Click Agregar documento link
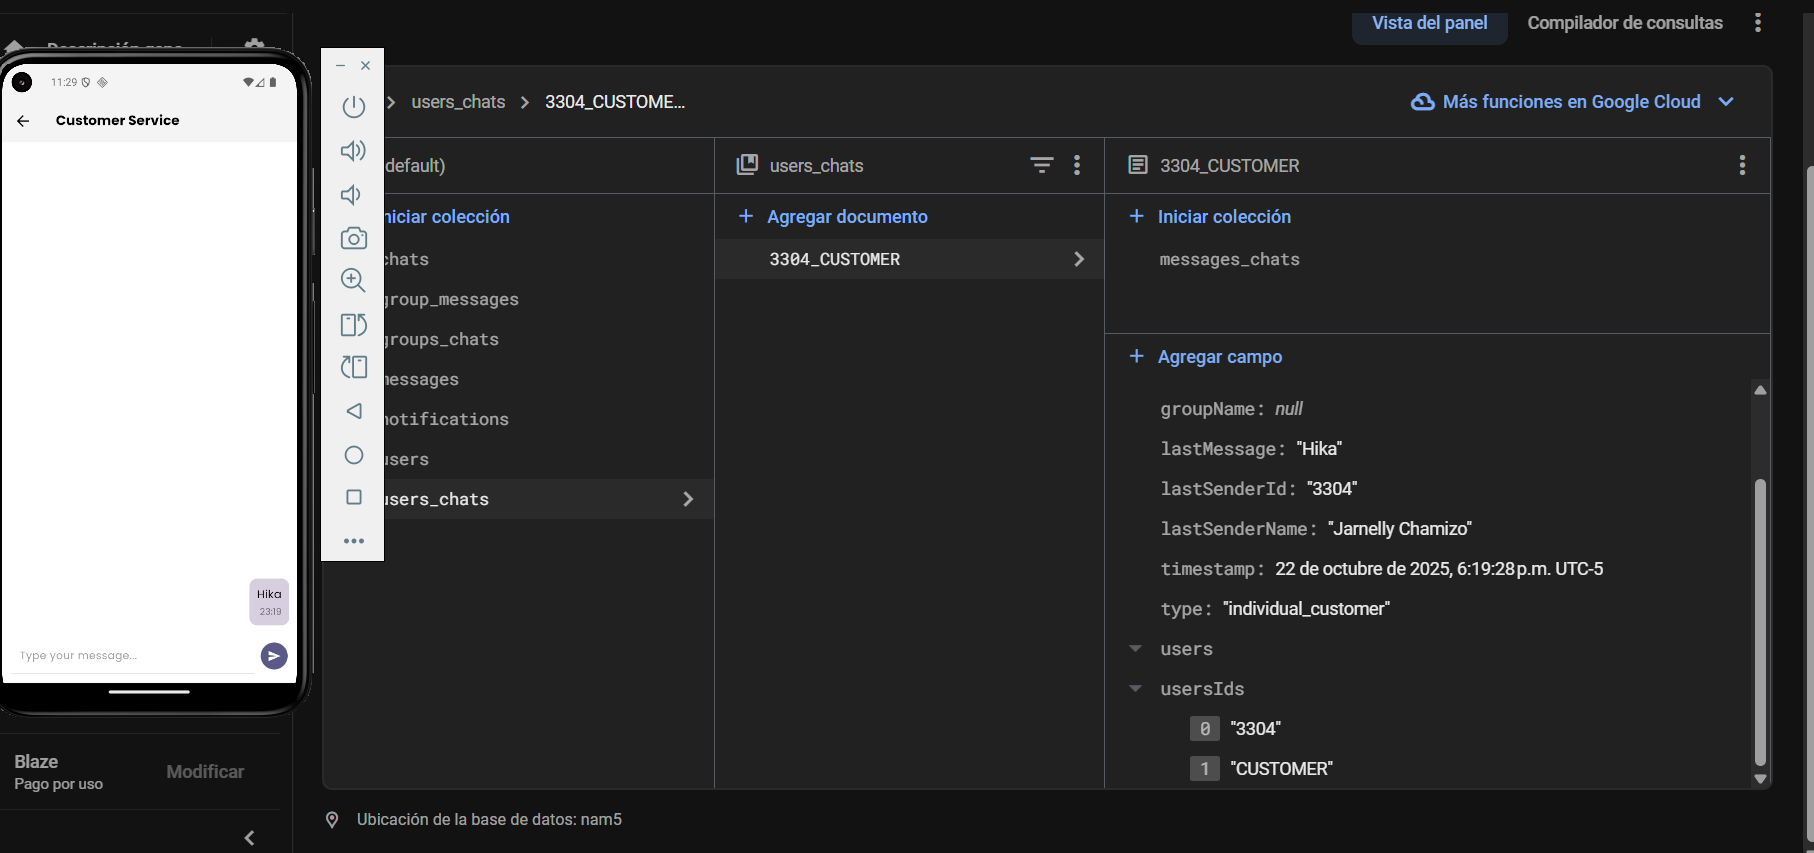The image size is (1814, 853). (846, 217)
